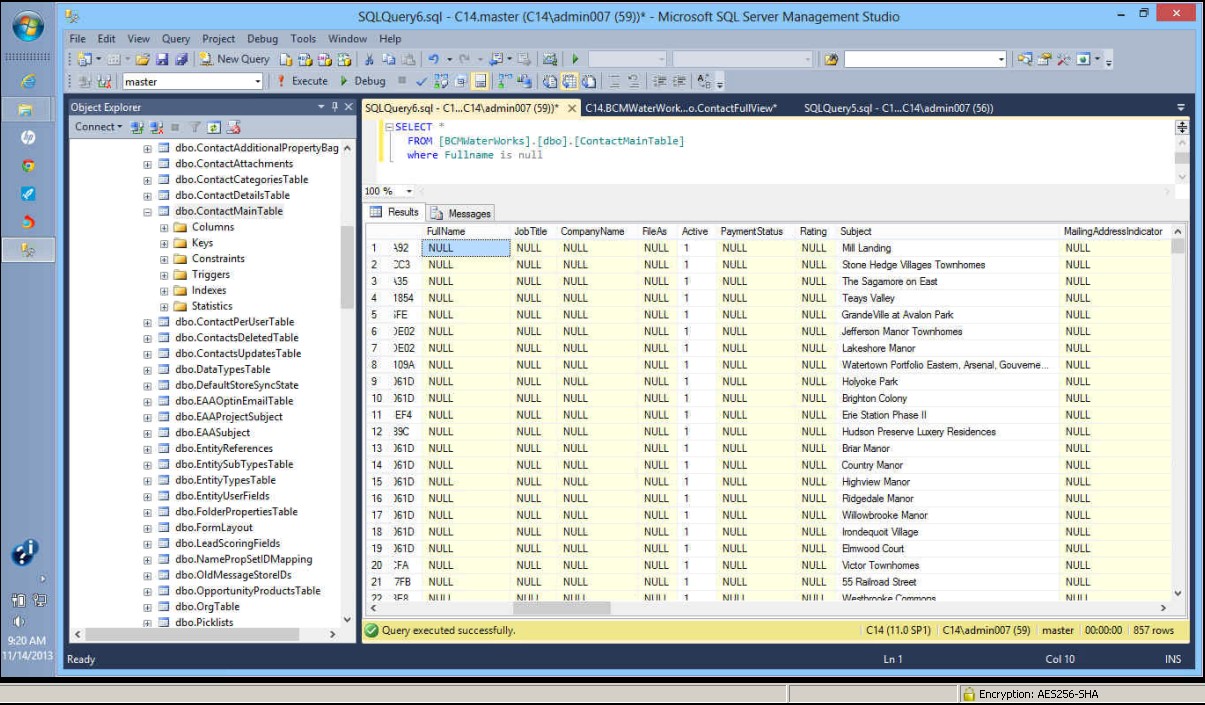Switch to the C14.BCMWaterWork ContactFullView tab
This screenshot has height=705, width=1205.
(681, 108)
